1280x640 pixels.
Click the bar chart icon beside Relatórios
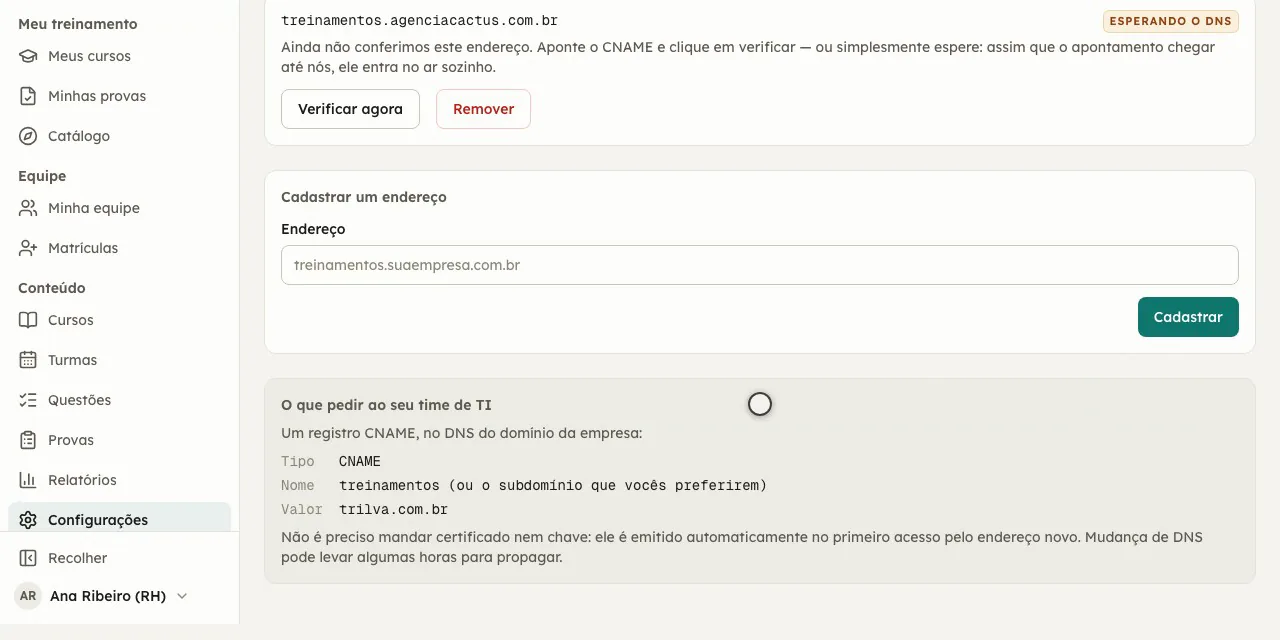pyautogui.click(x=28, y=480)
